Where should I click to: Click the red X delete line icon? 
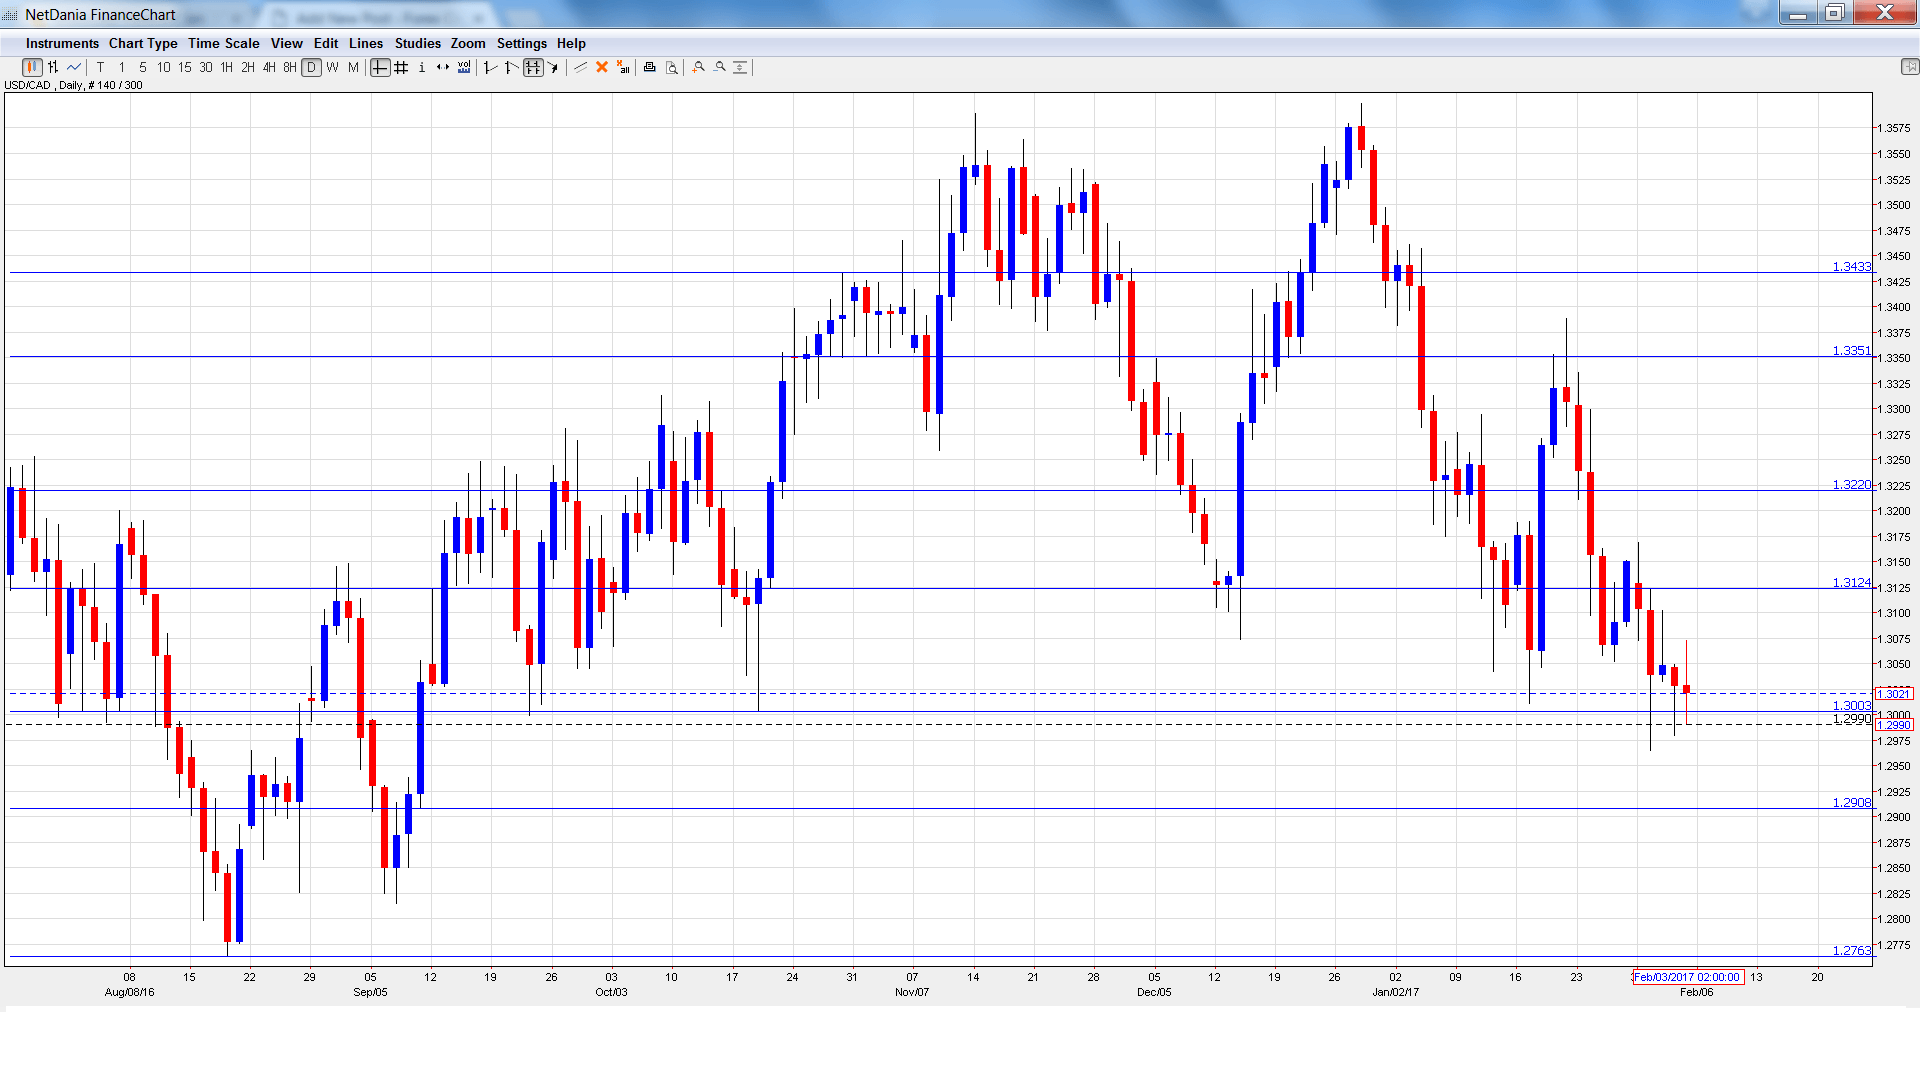click(x=602, y=67)
